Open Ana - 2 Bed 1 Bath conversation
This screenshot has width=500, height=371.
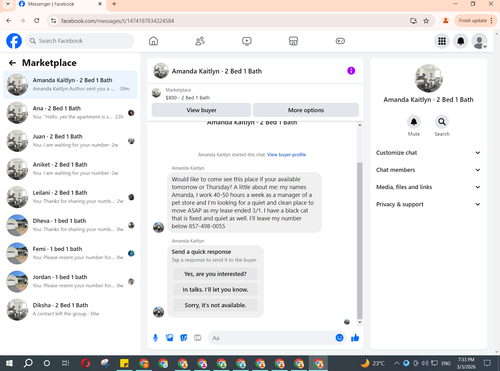(70, 113)
